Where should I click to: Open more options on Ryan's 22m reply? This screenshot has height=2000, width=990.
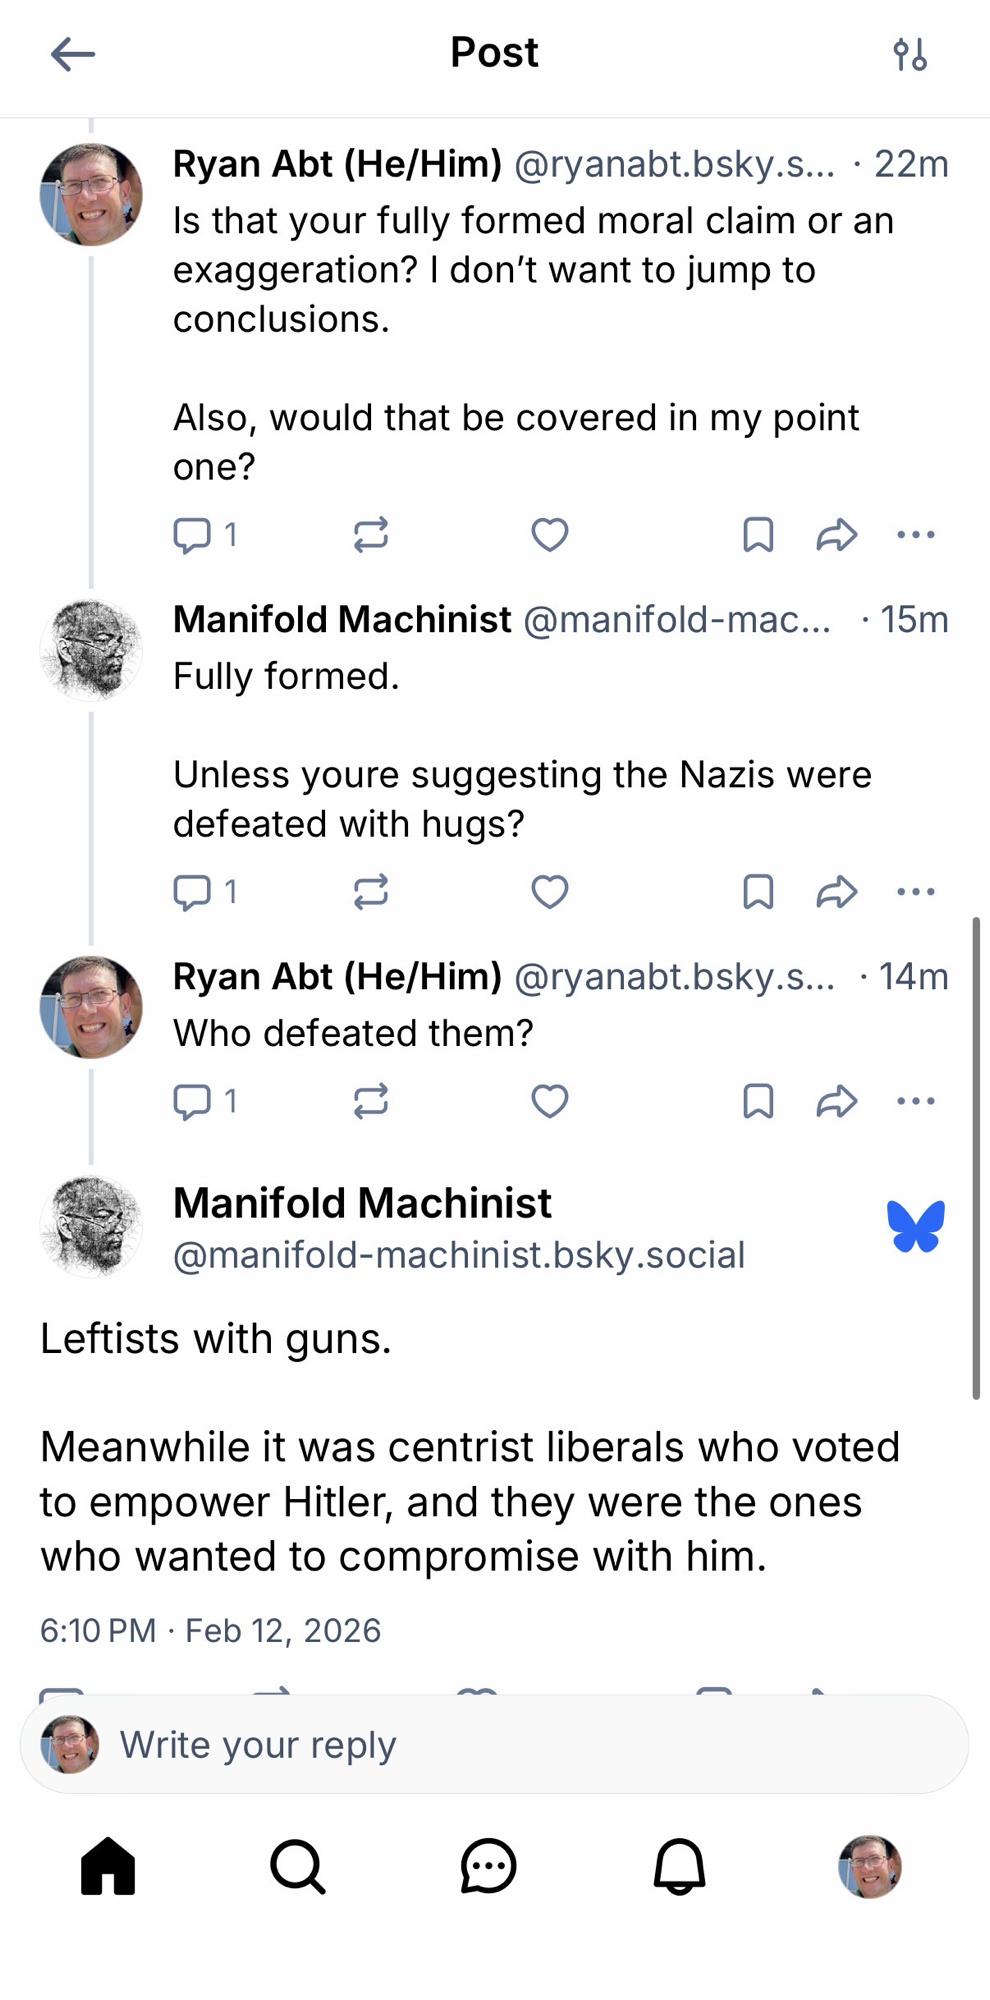coord(915,535)
